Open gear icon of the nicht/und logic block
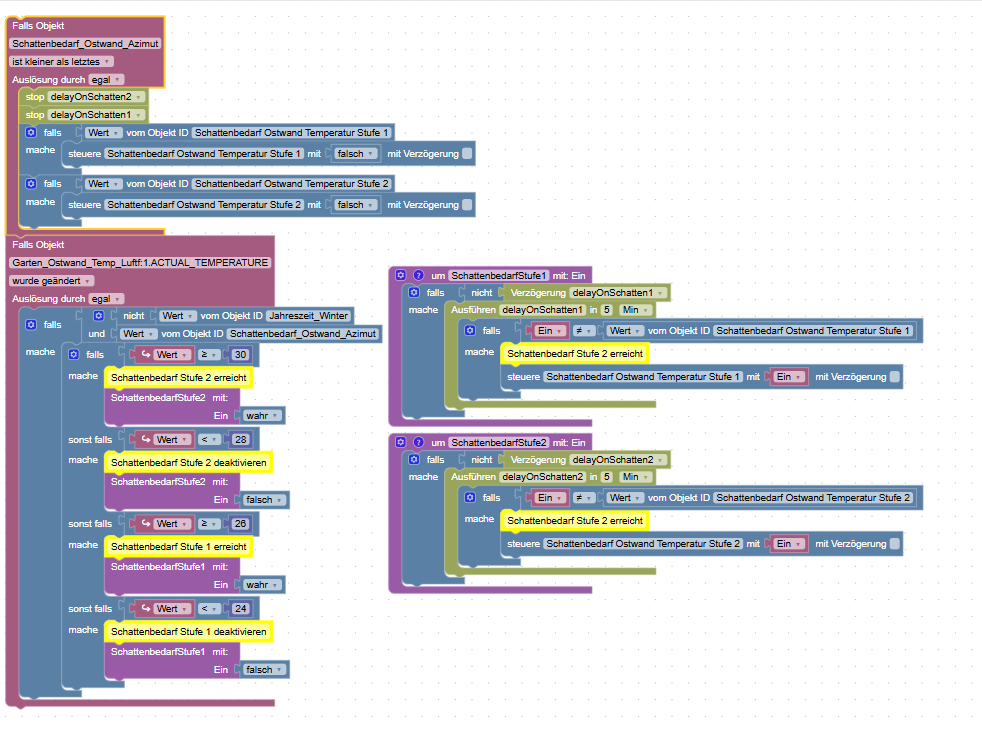This screenshot has width=982, height=729. tap(98, 316)
